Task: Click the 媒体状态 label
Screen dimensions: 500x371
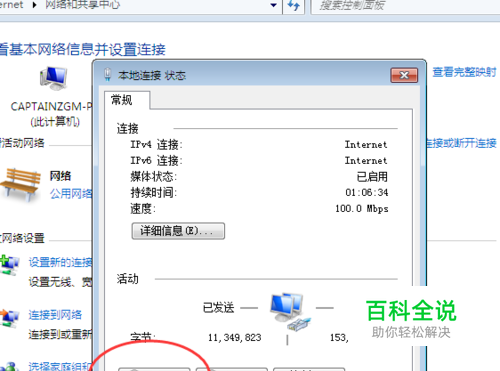Action: [x=153, y=177]
